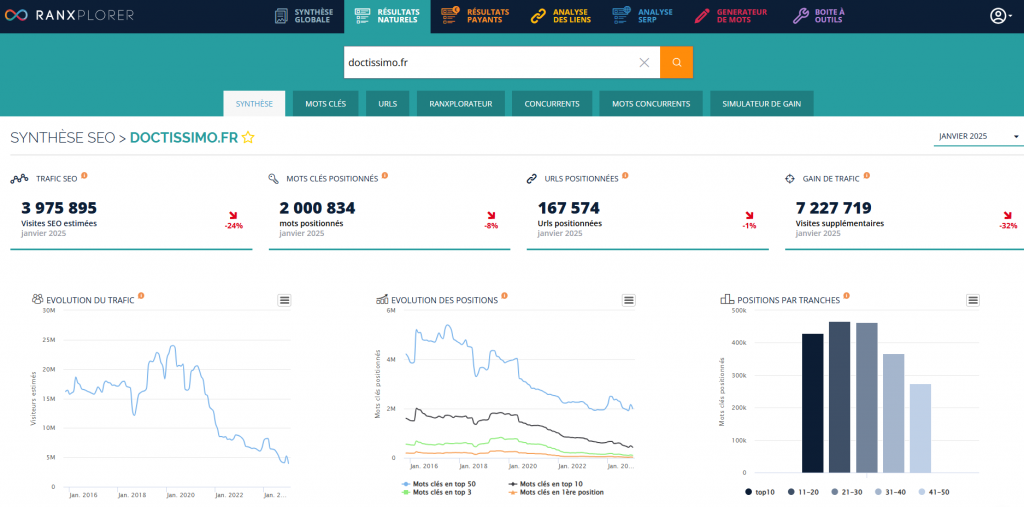Image resolution: width=1024 pixels, height=507 pixels.
Task: Click the DOCTISSIMO.FR heading link
Action: coord(184,137)
